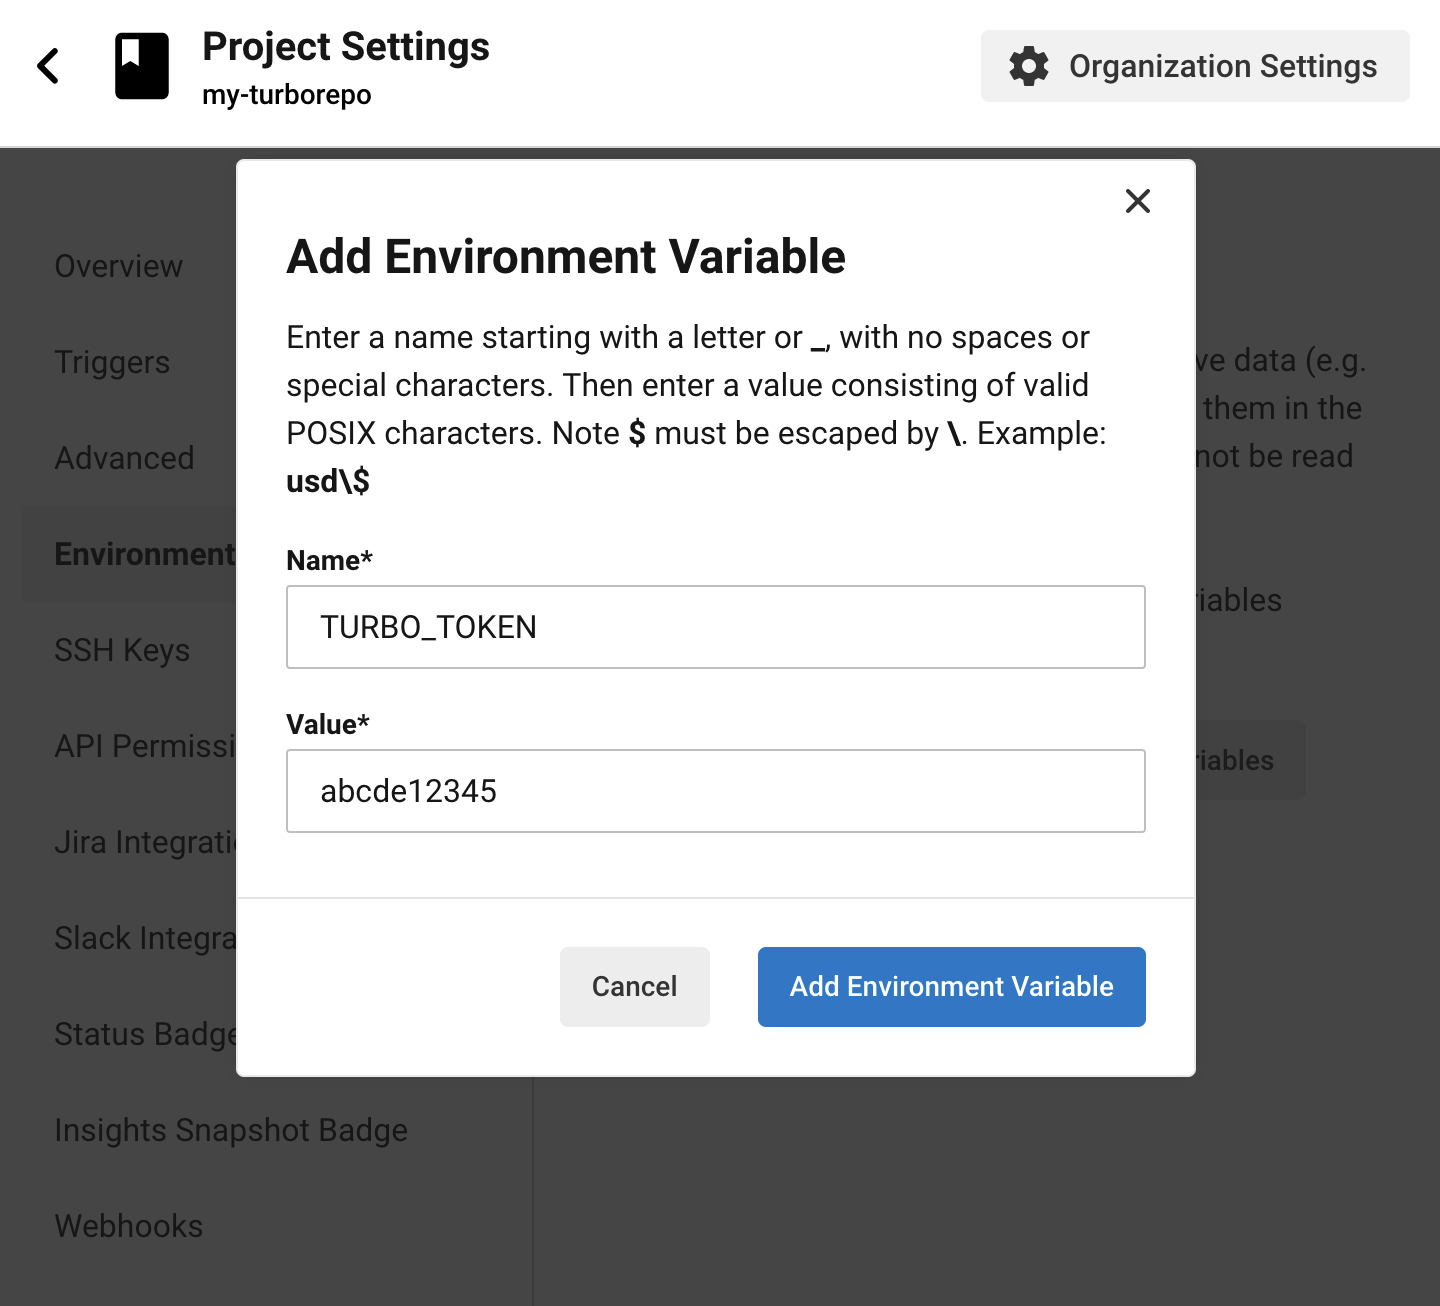Click inside the Name field showing TURBO_TOKEN
Image resolution: width=1440 pixels, height=1306 pixels.
[x=715, y=627]
